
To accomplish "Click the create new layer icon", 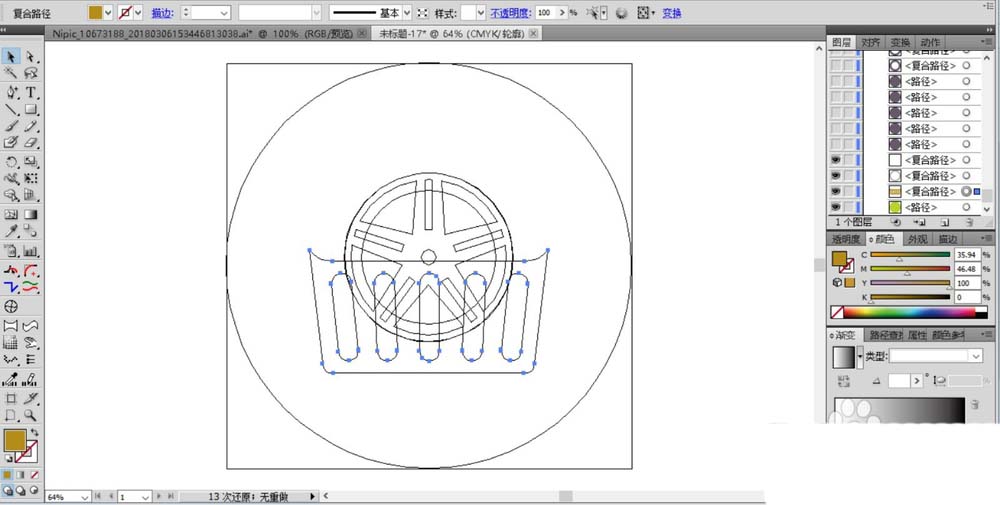I will [945, 222].
